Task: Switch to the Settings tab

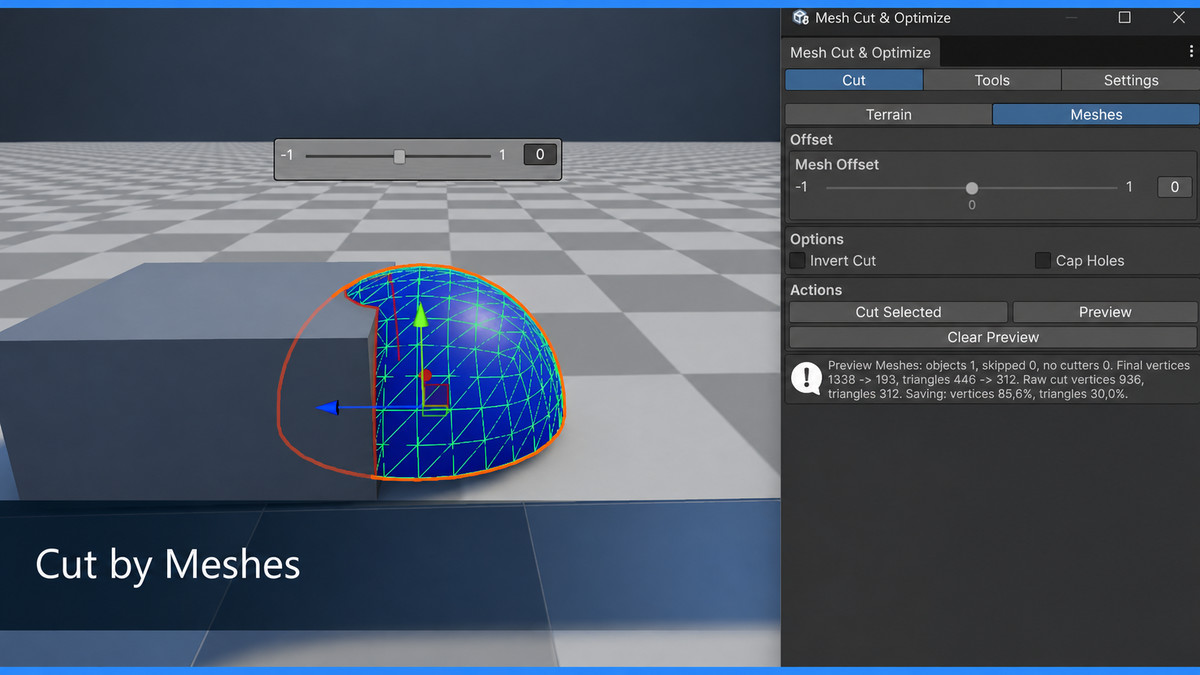Action: (1130, 80)
